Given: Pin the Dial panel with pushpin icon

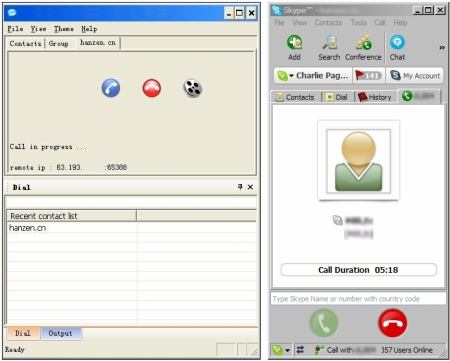Looking at the screenshot, I should [x=240, y=187].
